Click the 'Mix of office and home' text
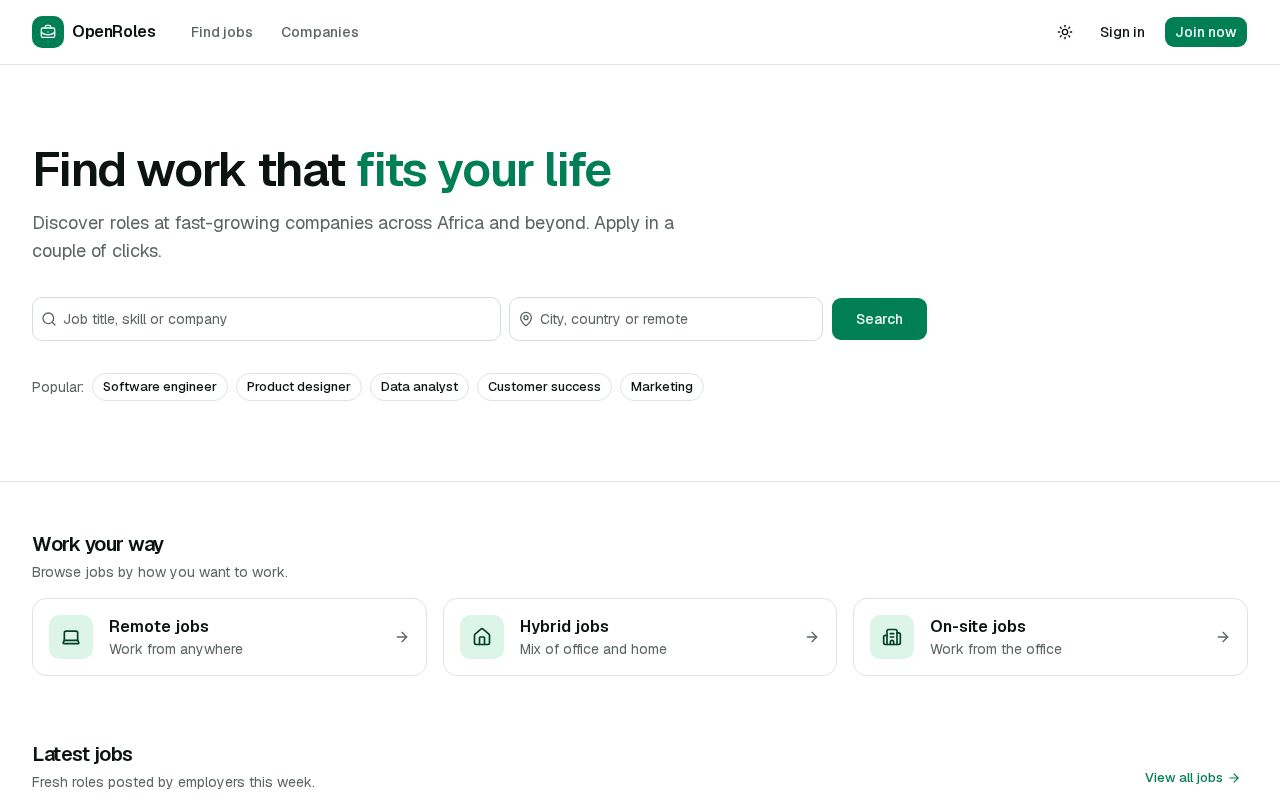This screenshot has width=1280, height=800. (593, 649)
